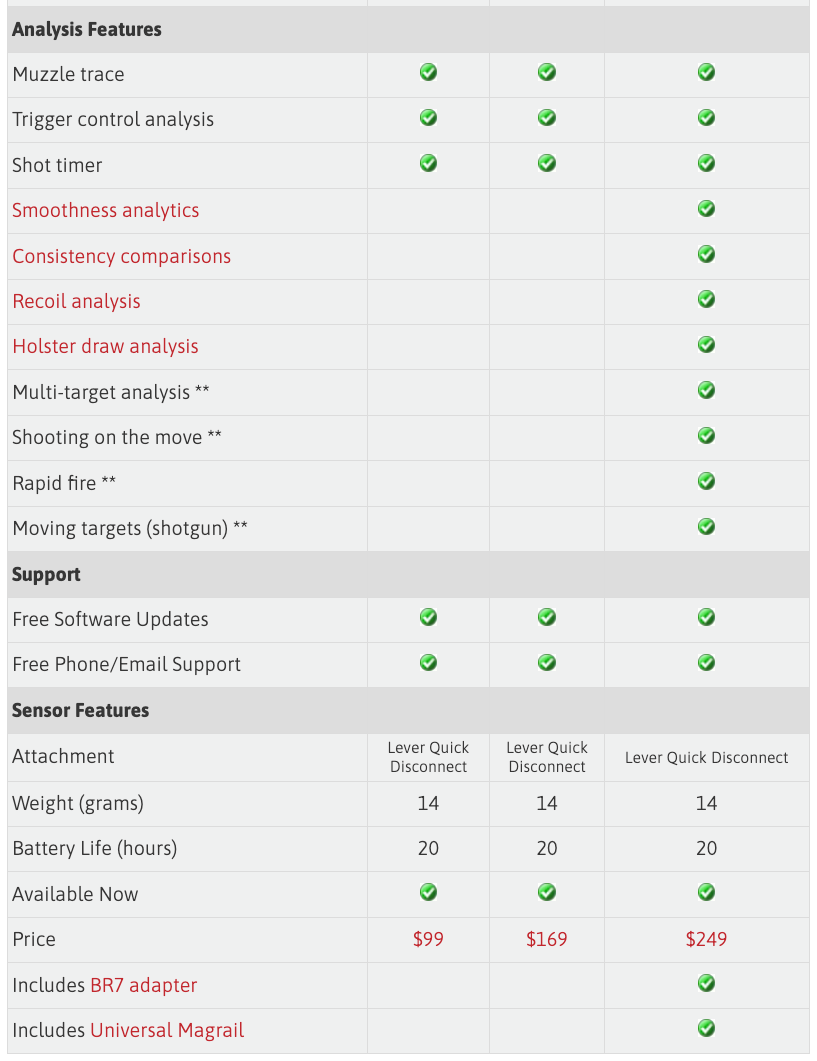Click the Analysis Features section header
The width and height of the screenshot is (817, 1061).
(x=87, y=29)
